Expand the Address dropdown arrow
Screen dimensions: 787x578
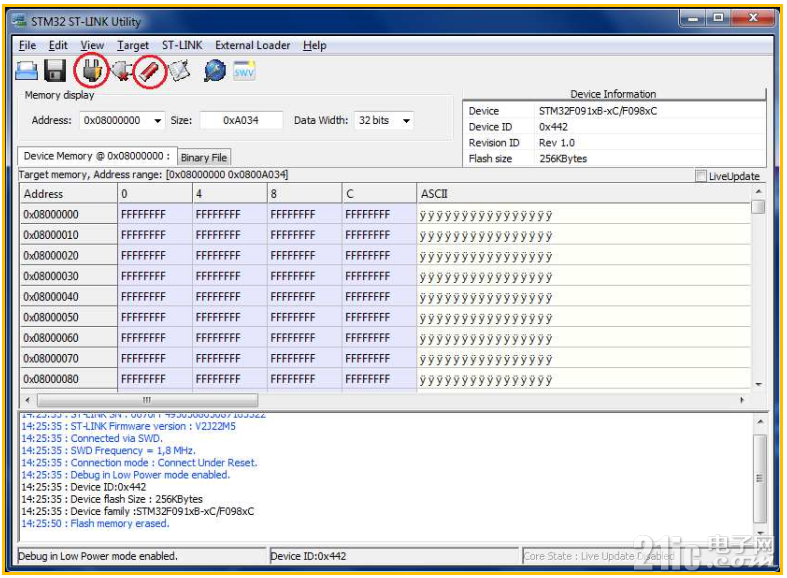pyautogui.click(x=158, y=120)
